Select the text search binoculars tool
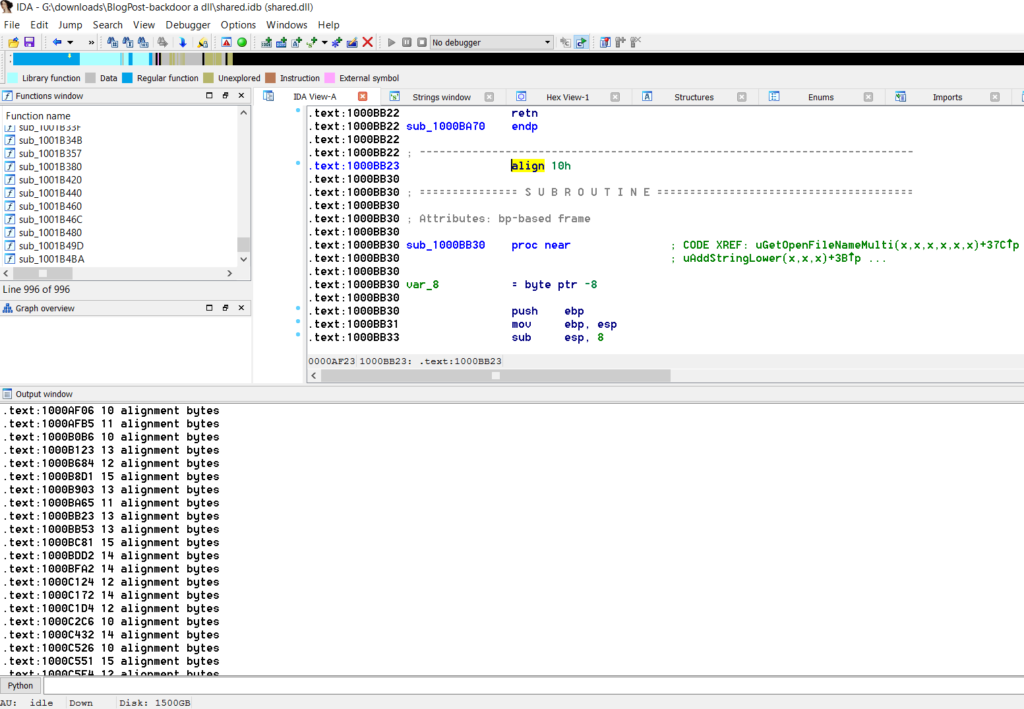This screenshot has width=1024, height=709. point(129,42)
